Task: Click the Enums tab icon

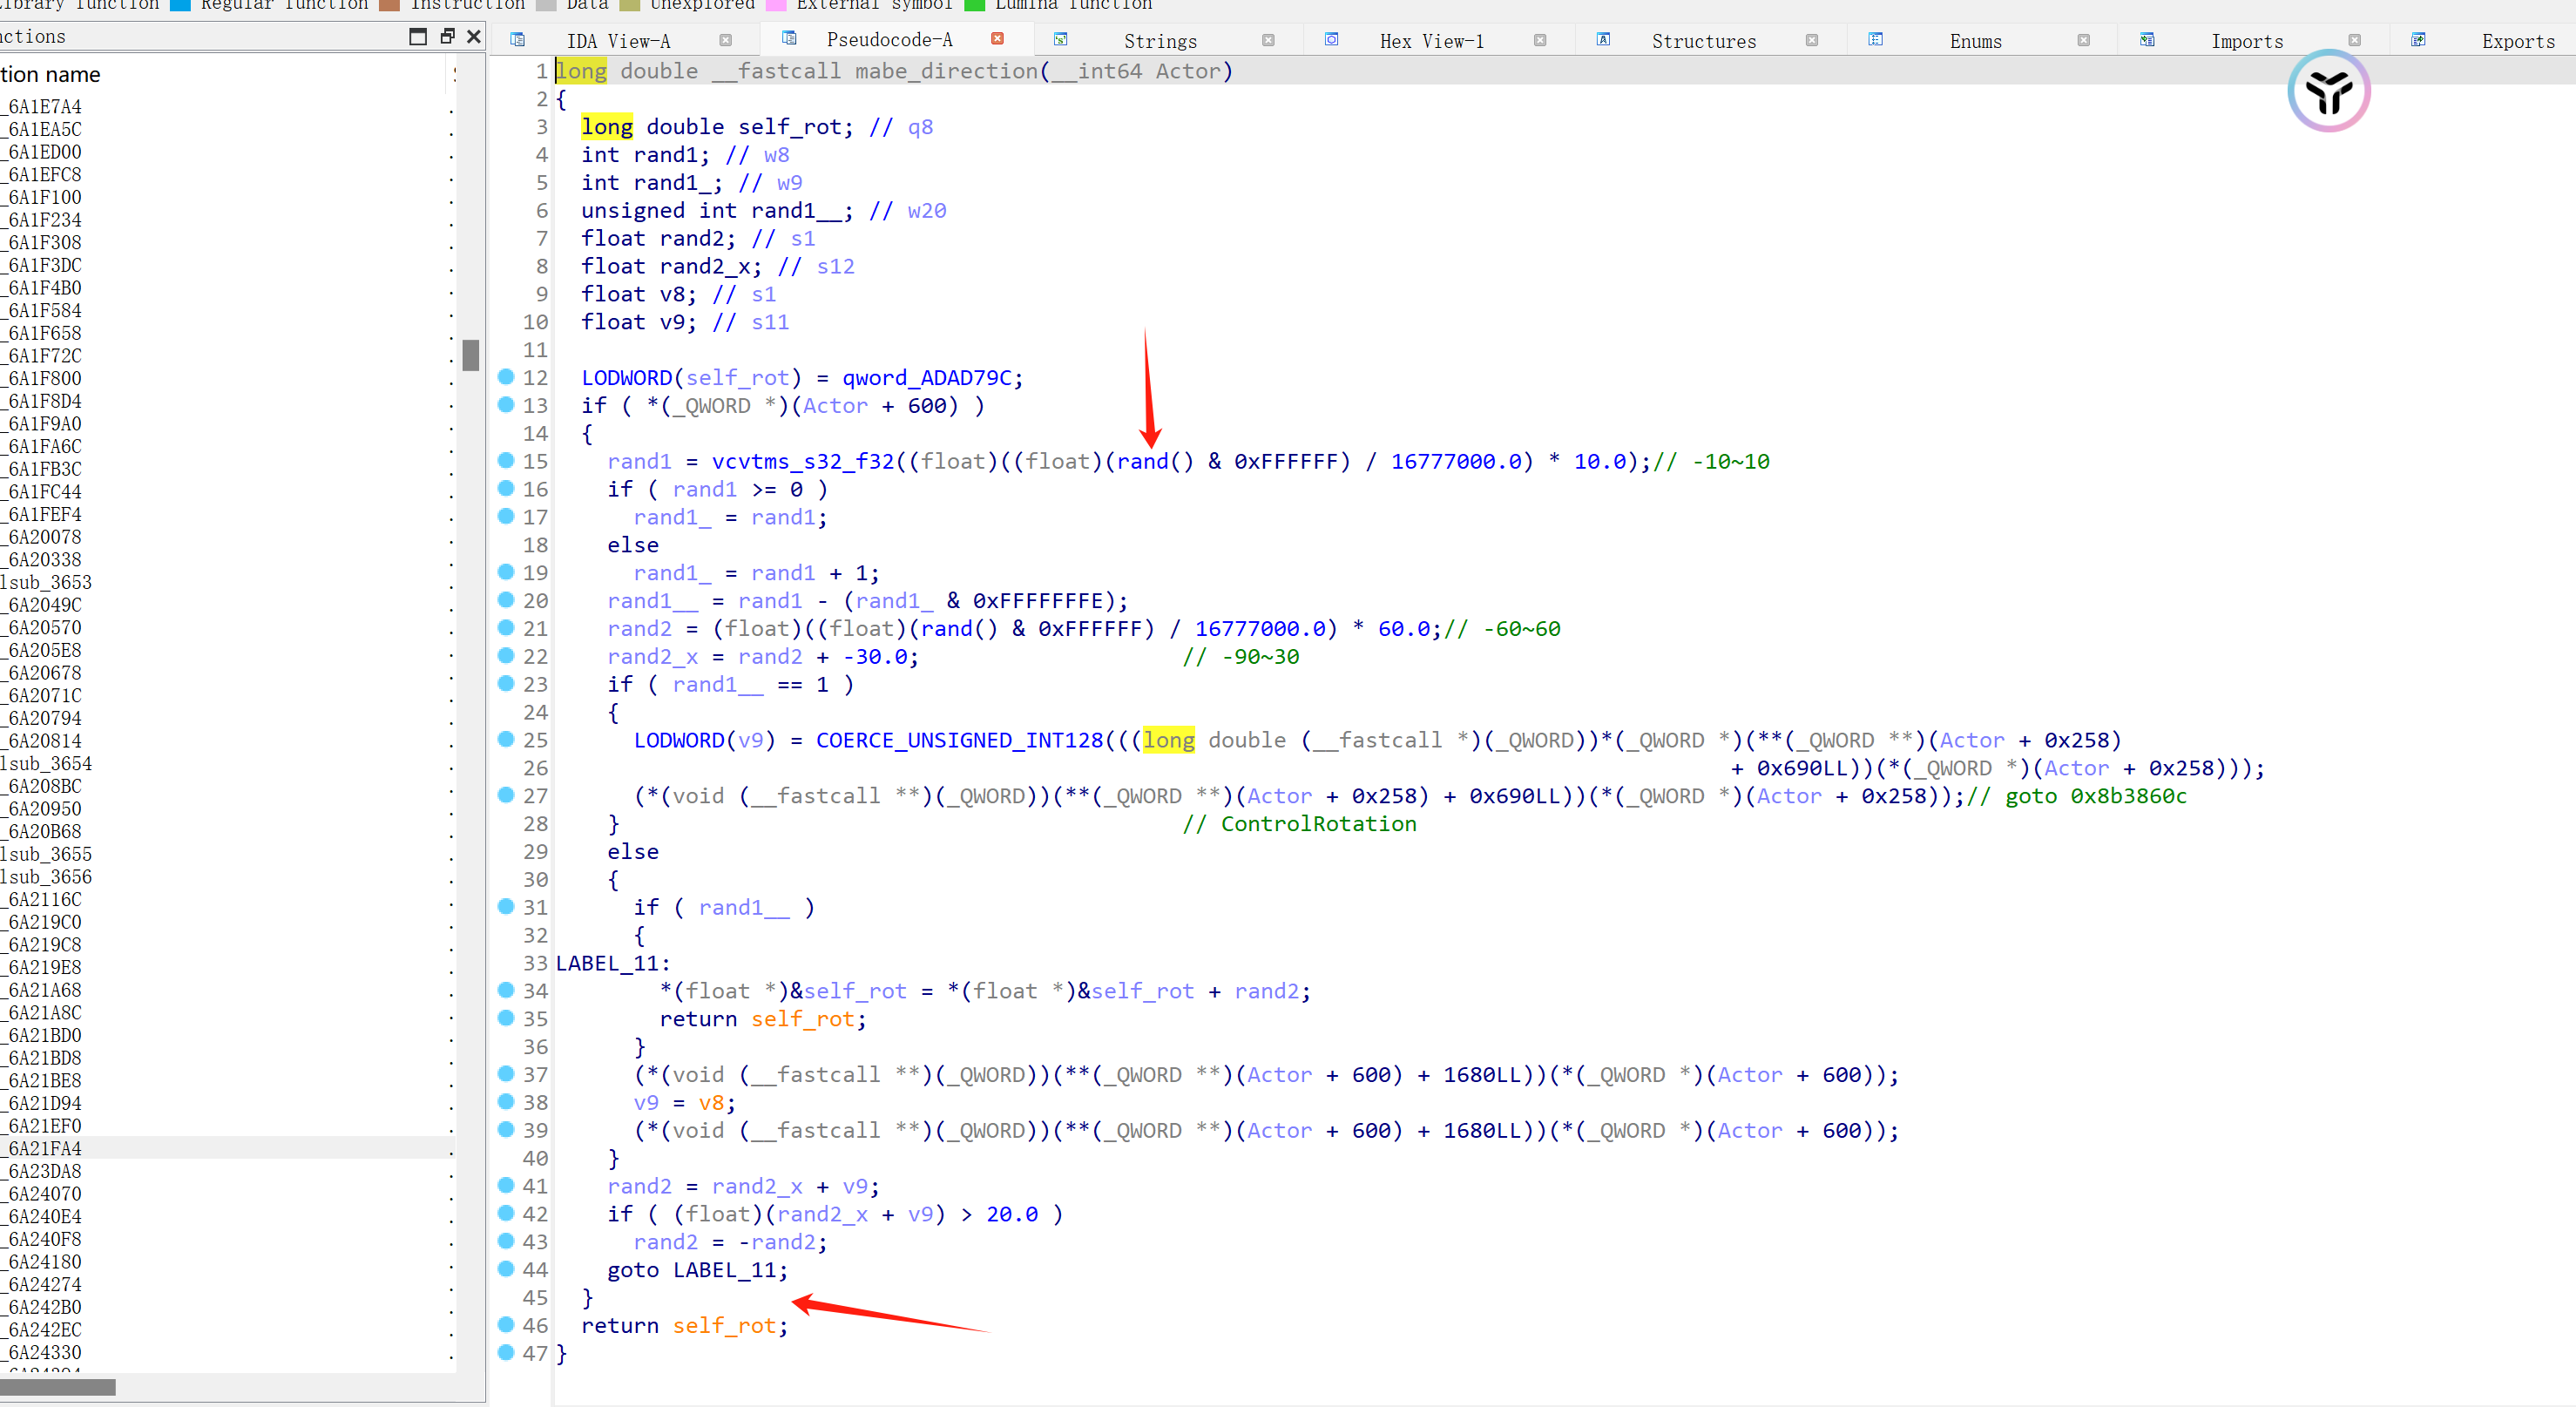Action: click(1875, 40)
